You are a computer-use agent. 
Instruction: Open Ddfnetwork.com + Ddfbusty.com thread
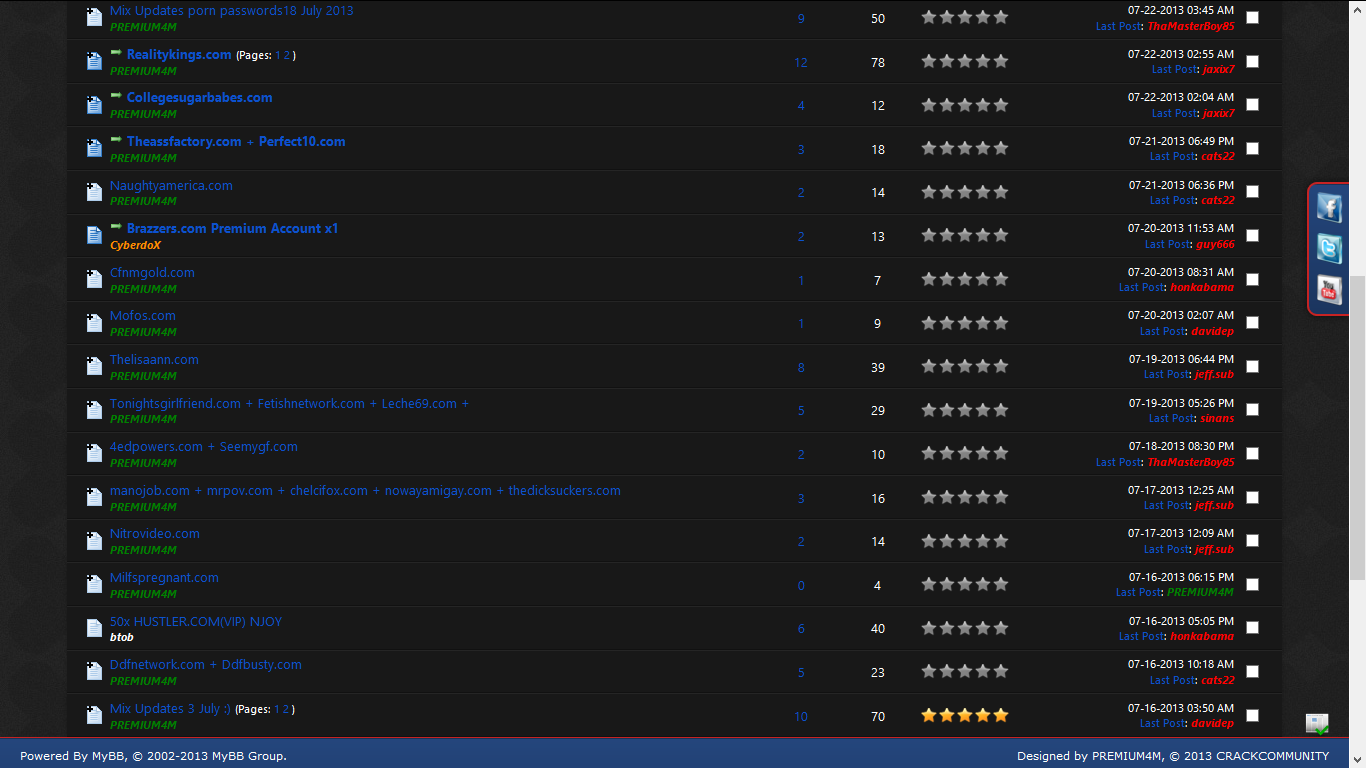point(206,664)
